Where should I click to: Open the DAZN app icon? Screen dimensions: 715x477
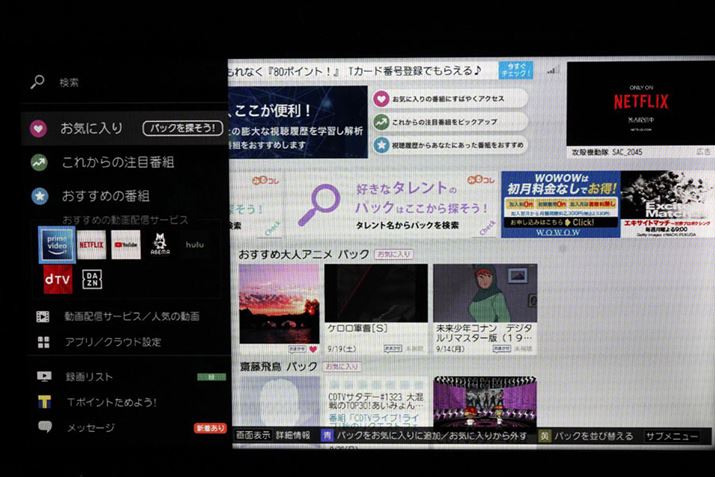point(92,280)
